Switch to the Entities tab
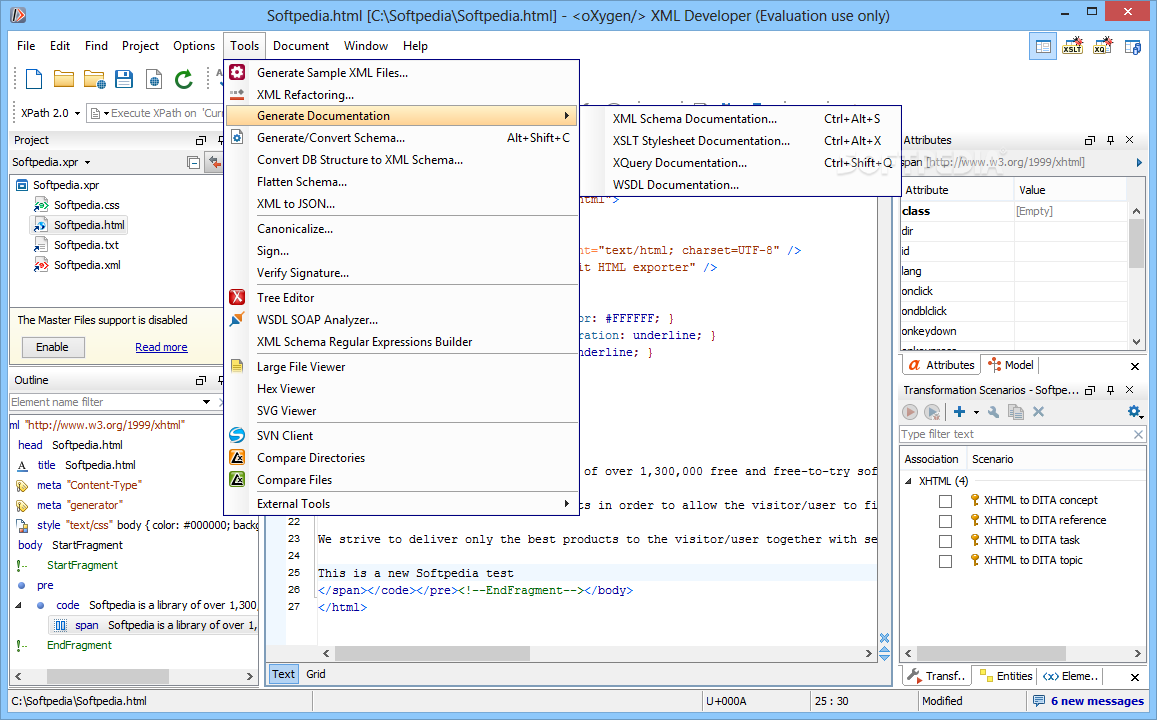 (x=1006, y=676)
